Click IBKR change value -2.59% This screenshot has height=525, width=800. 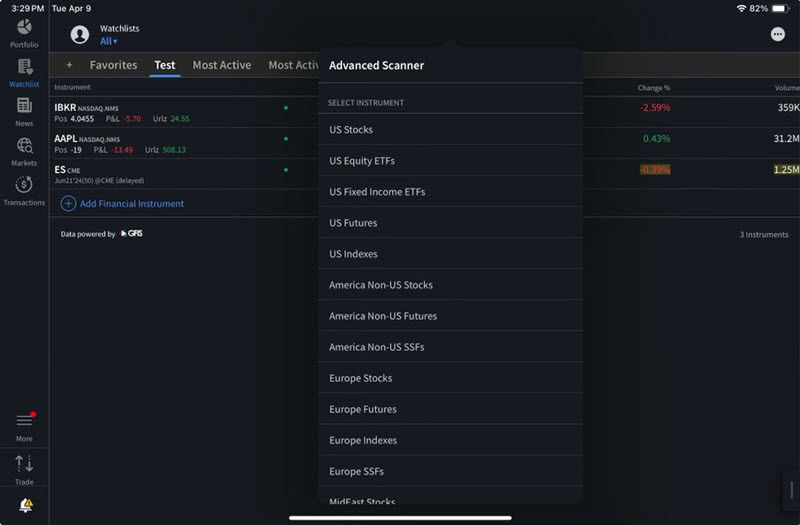655,108
